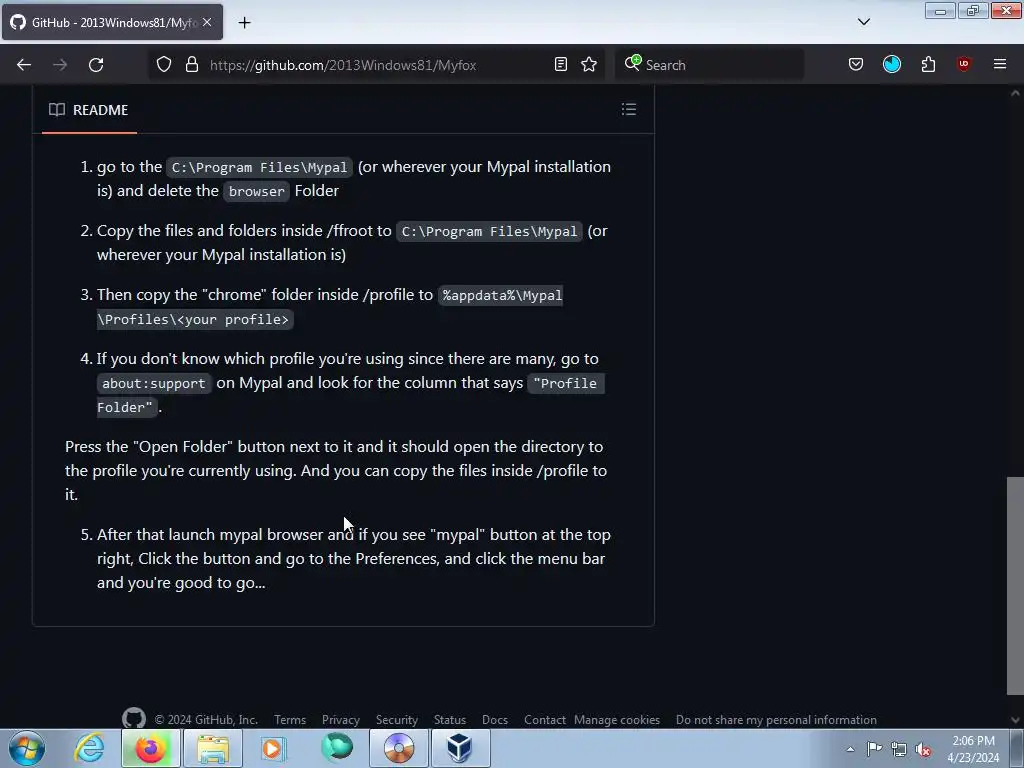Click the '© 2024 GitHub, Inc.' text
The width and height of the screenshot is (1024, 768).
point(206,720)
